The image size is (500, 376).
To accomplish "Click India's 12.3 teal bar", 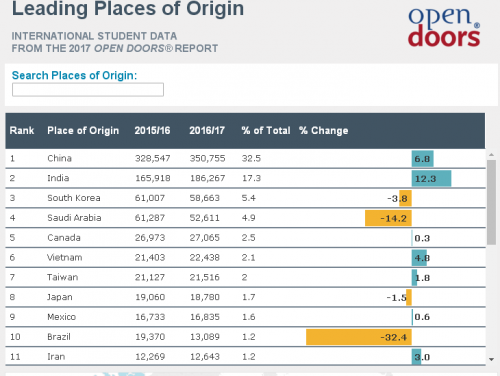I will coord(431,178).
